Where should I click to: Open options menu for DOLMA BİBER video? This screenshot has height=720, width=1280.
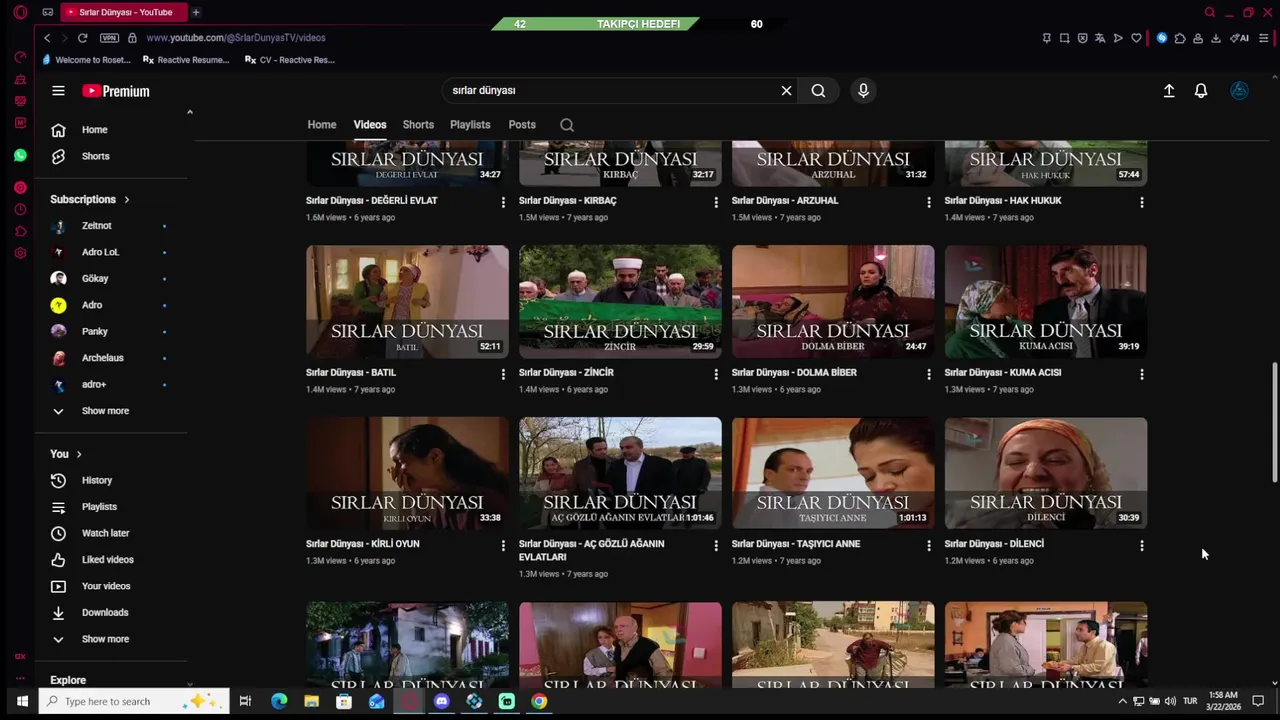929,374
